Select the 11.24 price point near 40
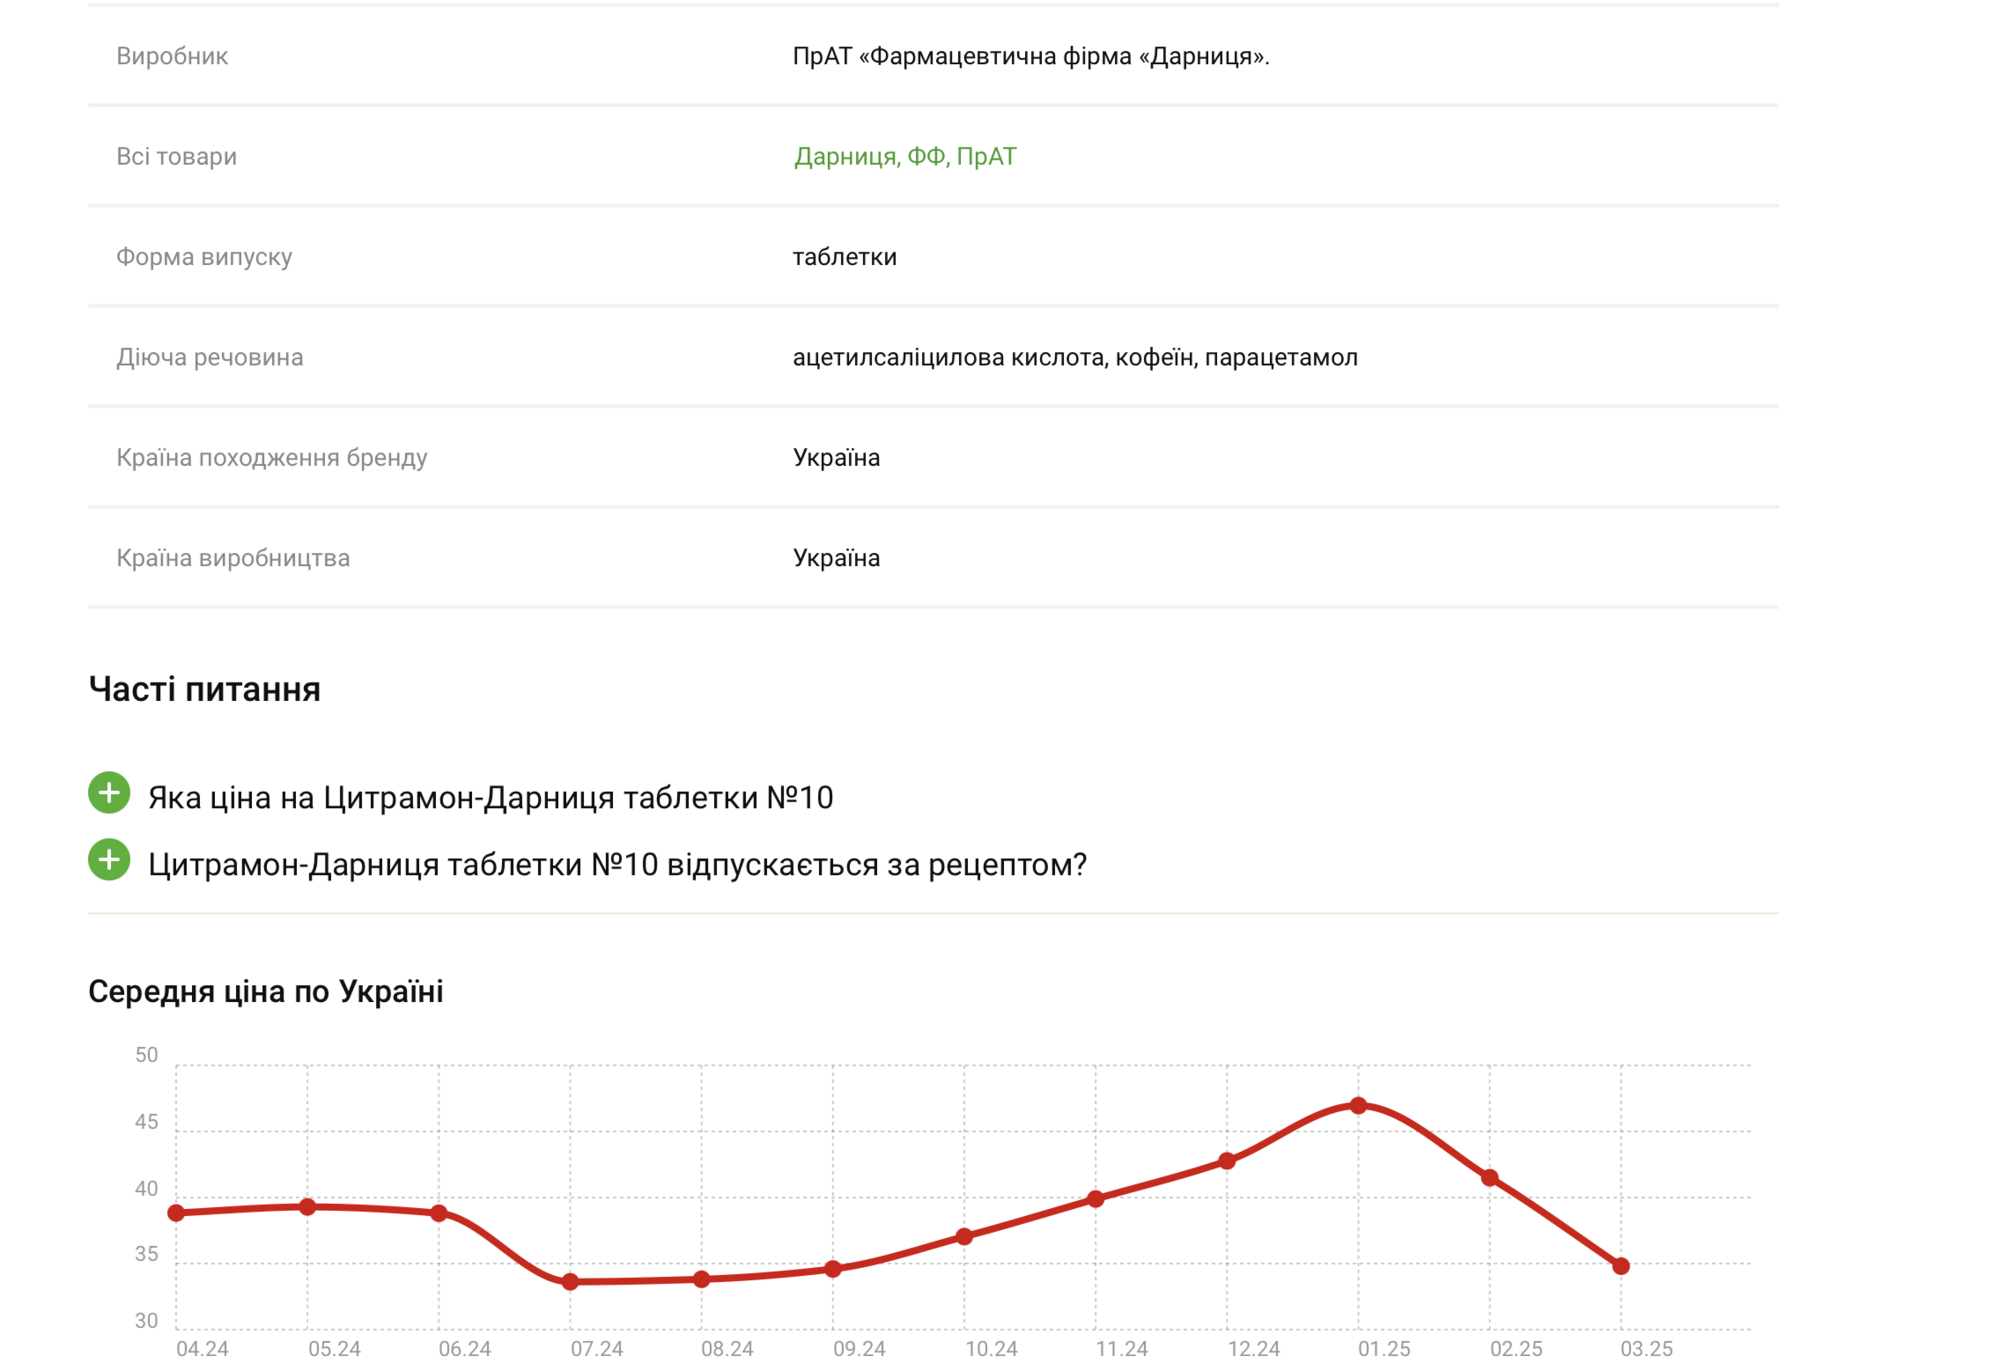The width and height of the screenshot is (2000, 1371). click(x=1096, y=1199)
